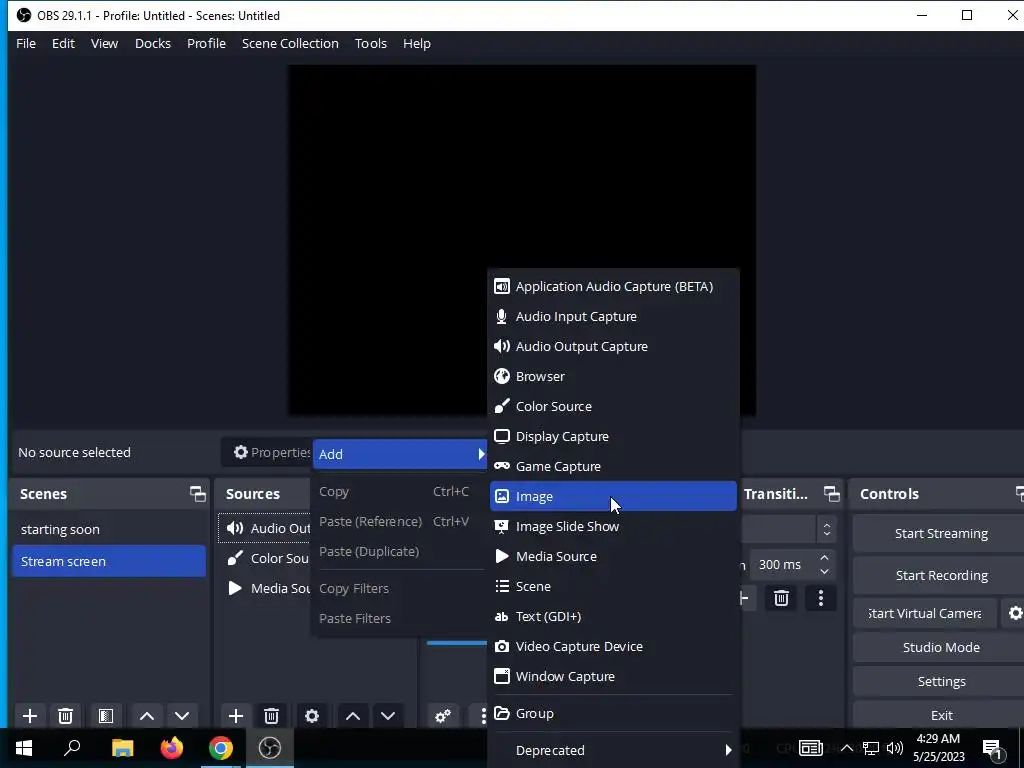
Task: Open the Scene Collection menu
Action: tap(290, 44)
